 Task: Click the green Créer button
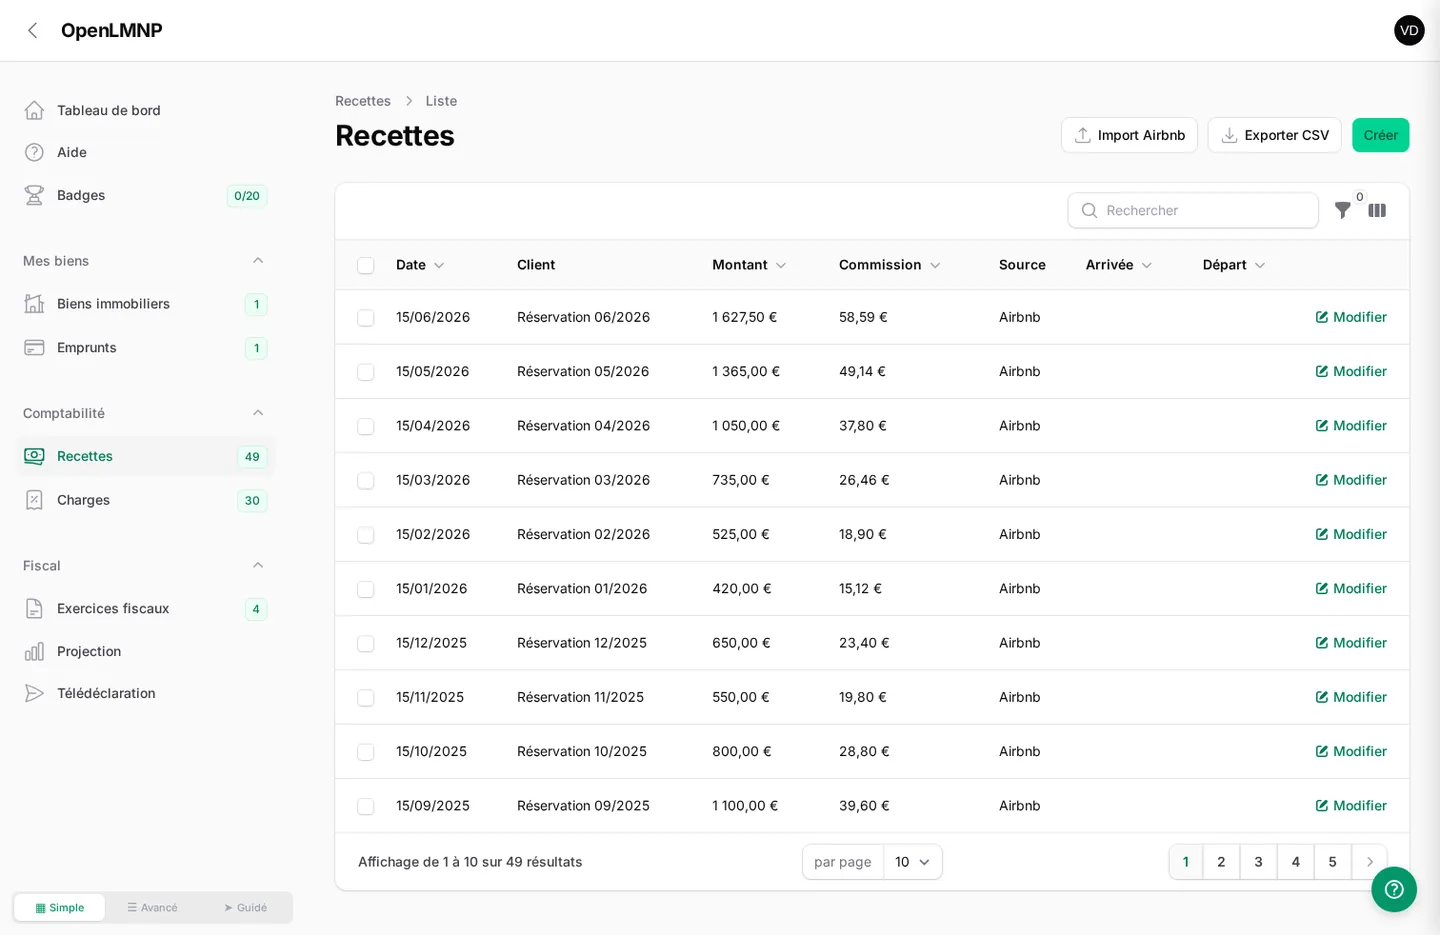click(1380, 135)
